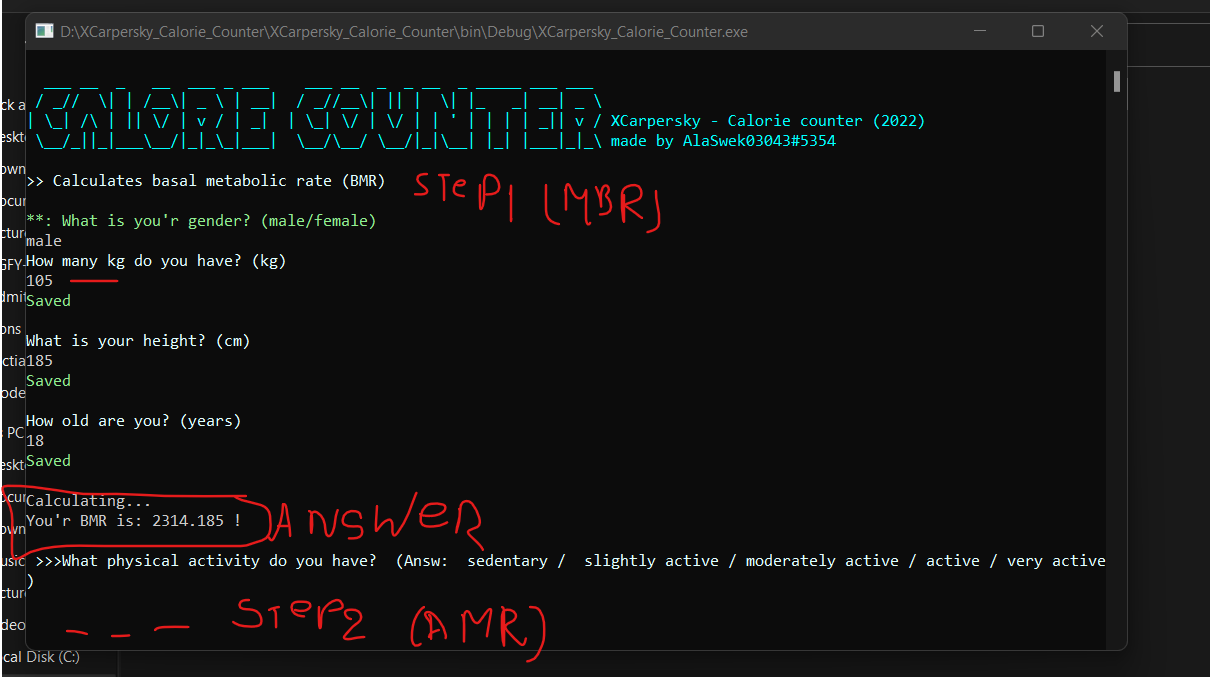This screenshot has width=1210, height=677.
Task: Click 'Local Disk (C:)' in background Explorer sidebar
Action: coord(40,657)
